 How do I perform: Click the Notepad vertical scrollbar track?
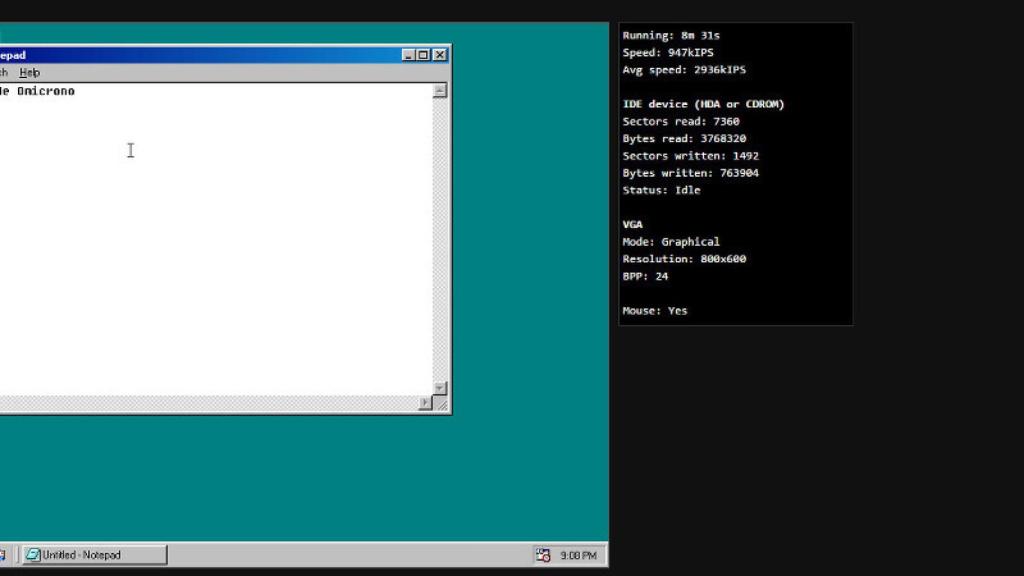click(440, 240)
